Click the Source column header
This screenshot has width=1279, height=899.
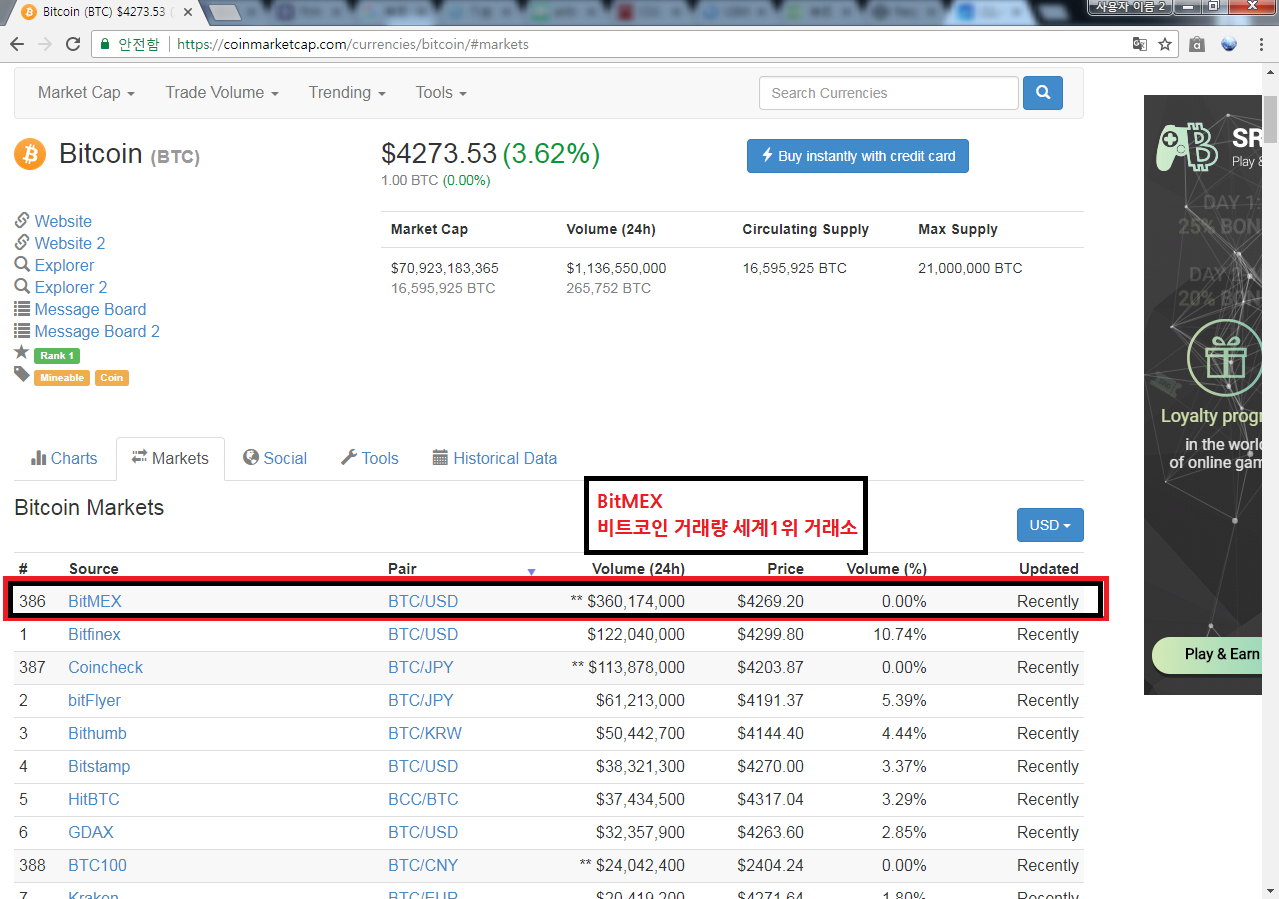click(x=94, y=568)
